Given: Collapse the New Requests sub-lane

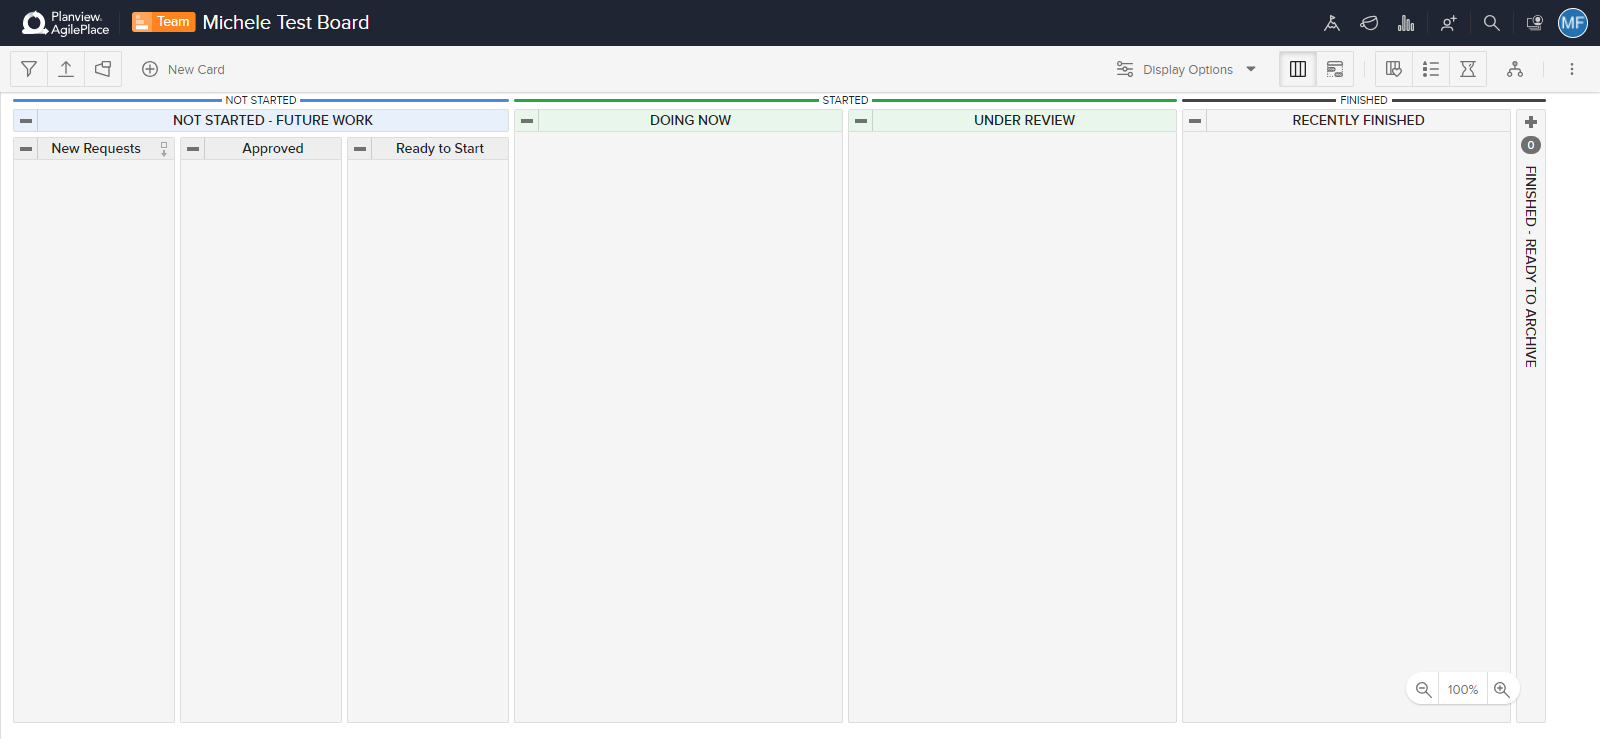Looking at the screenshot, I should [26, 149].
